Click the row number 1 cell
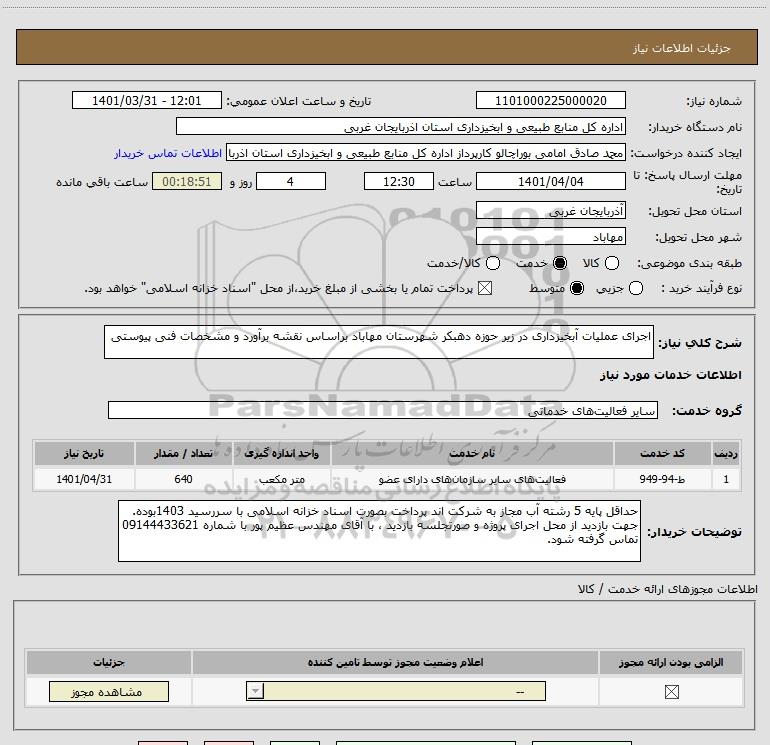This screenshot has height=745, width=770. pyautogui.click(x=726, y=479)
